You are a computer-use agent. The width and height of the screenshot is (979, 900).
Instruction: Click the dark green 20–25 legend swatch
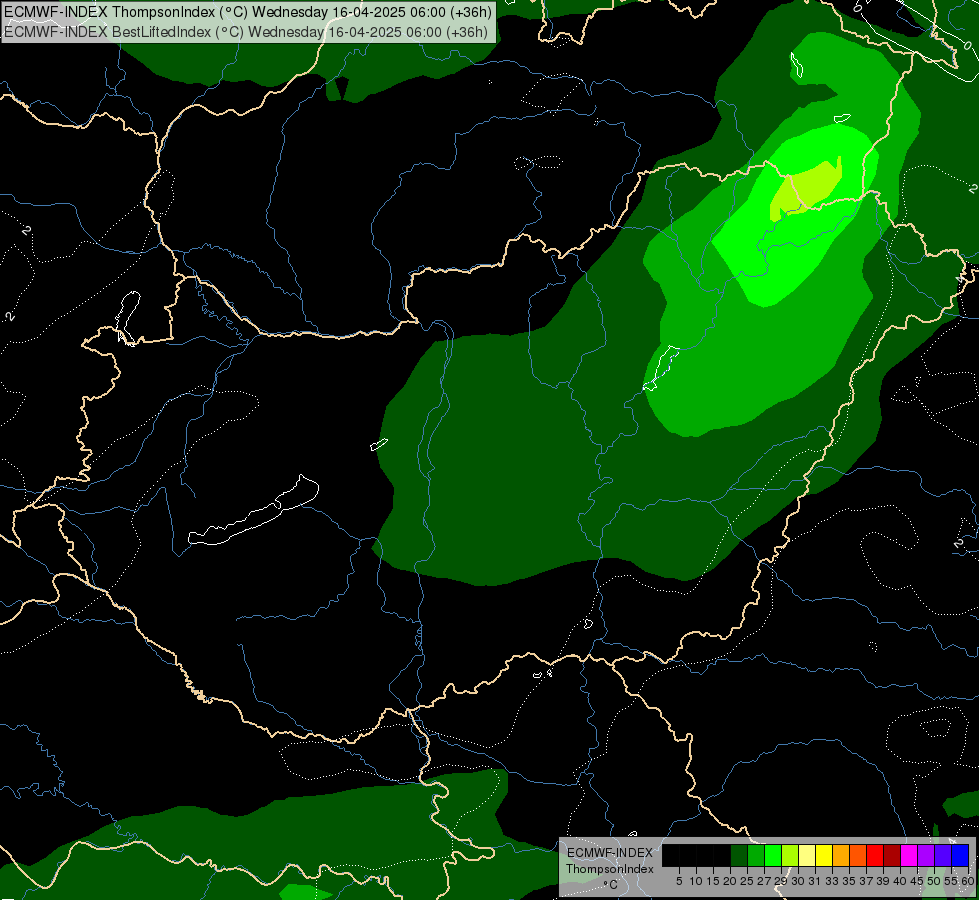pos(739,855)
